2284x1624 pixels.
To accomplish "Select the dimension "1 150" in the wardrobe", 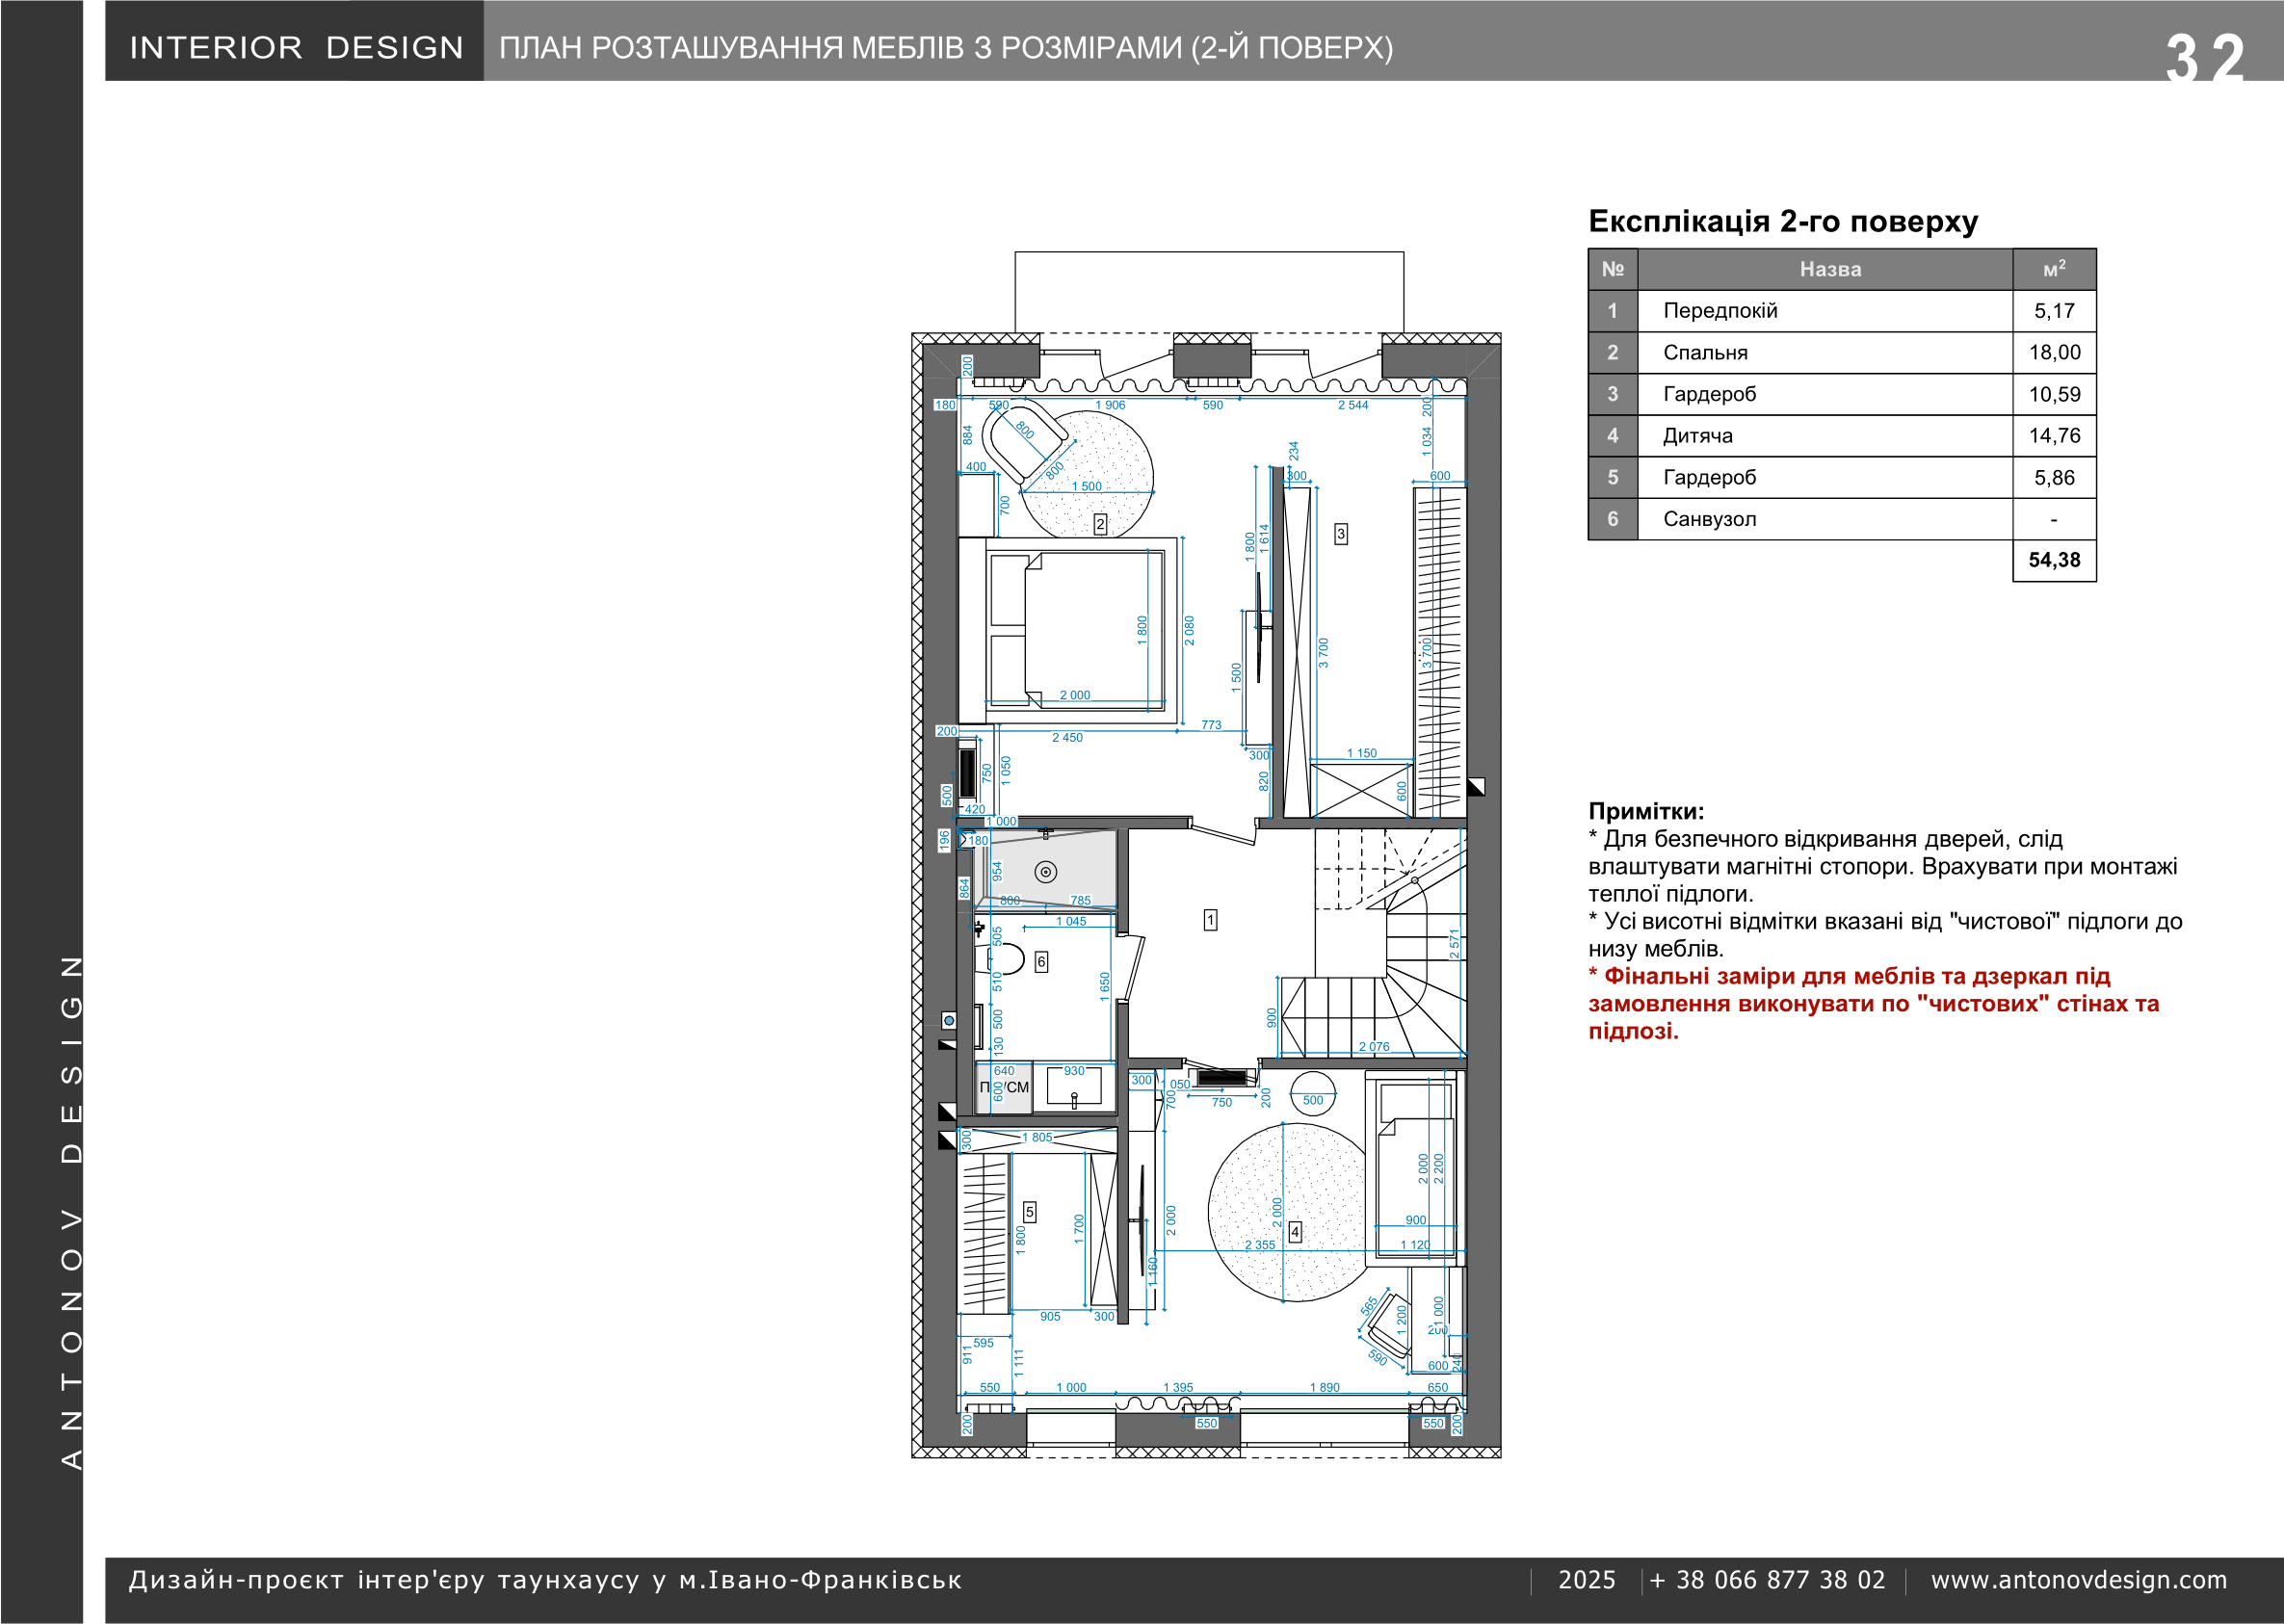I will 1361,753.
